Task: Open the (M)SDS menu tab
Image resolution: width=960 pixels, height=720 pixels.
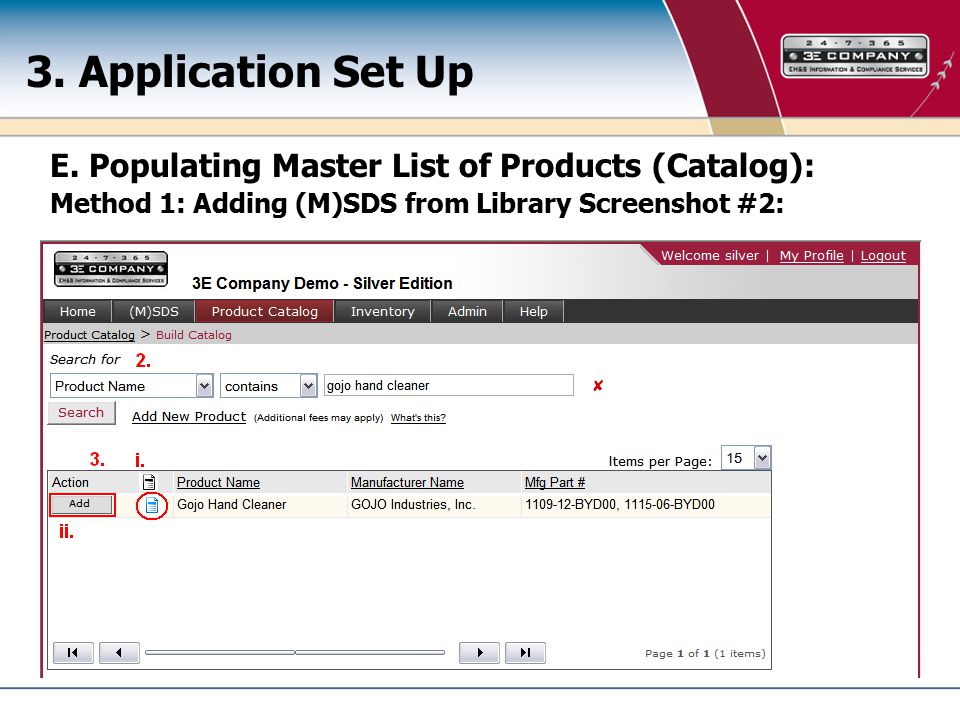Action: pyautogui.click(x=154, y=312)
